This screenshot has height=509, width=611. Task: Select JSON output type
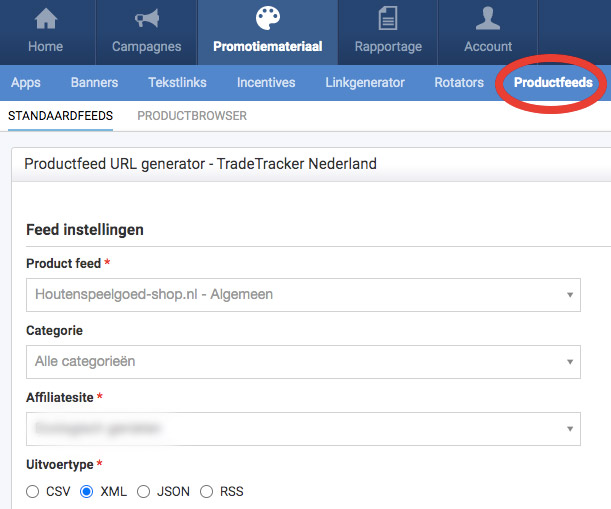143,491
